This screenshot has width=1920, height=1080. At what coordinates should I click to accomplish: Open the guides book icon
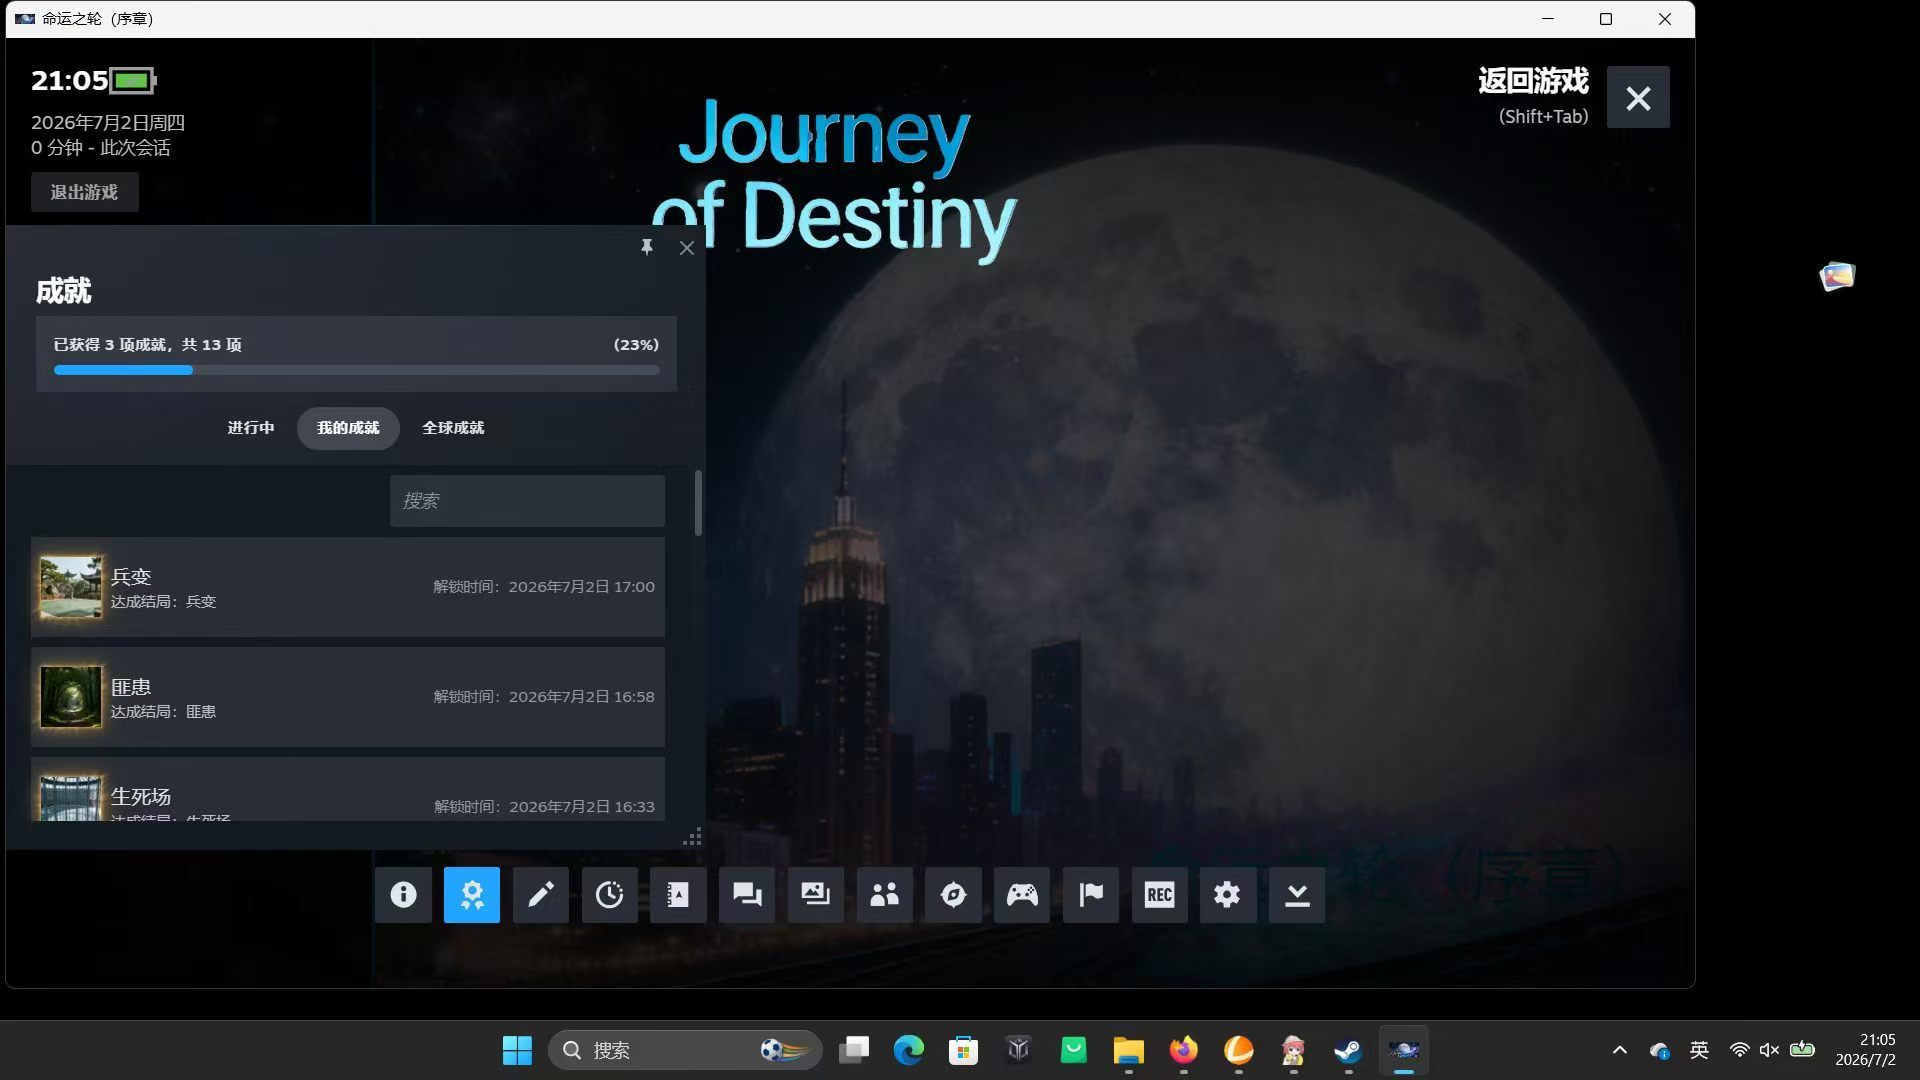[678, 894]
